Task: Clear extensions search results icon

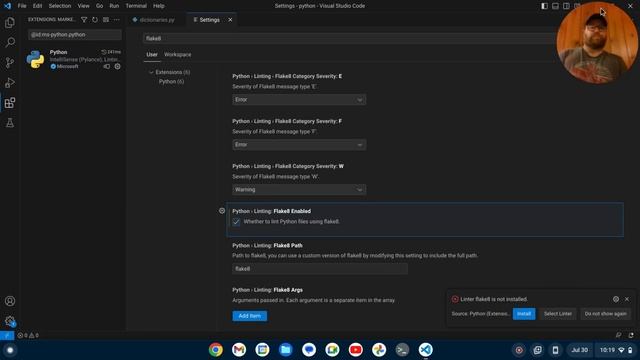Action: (106, 20)
